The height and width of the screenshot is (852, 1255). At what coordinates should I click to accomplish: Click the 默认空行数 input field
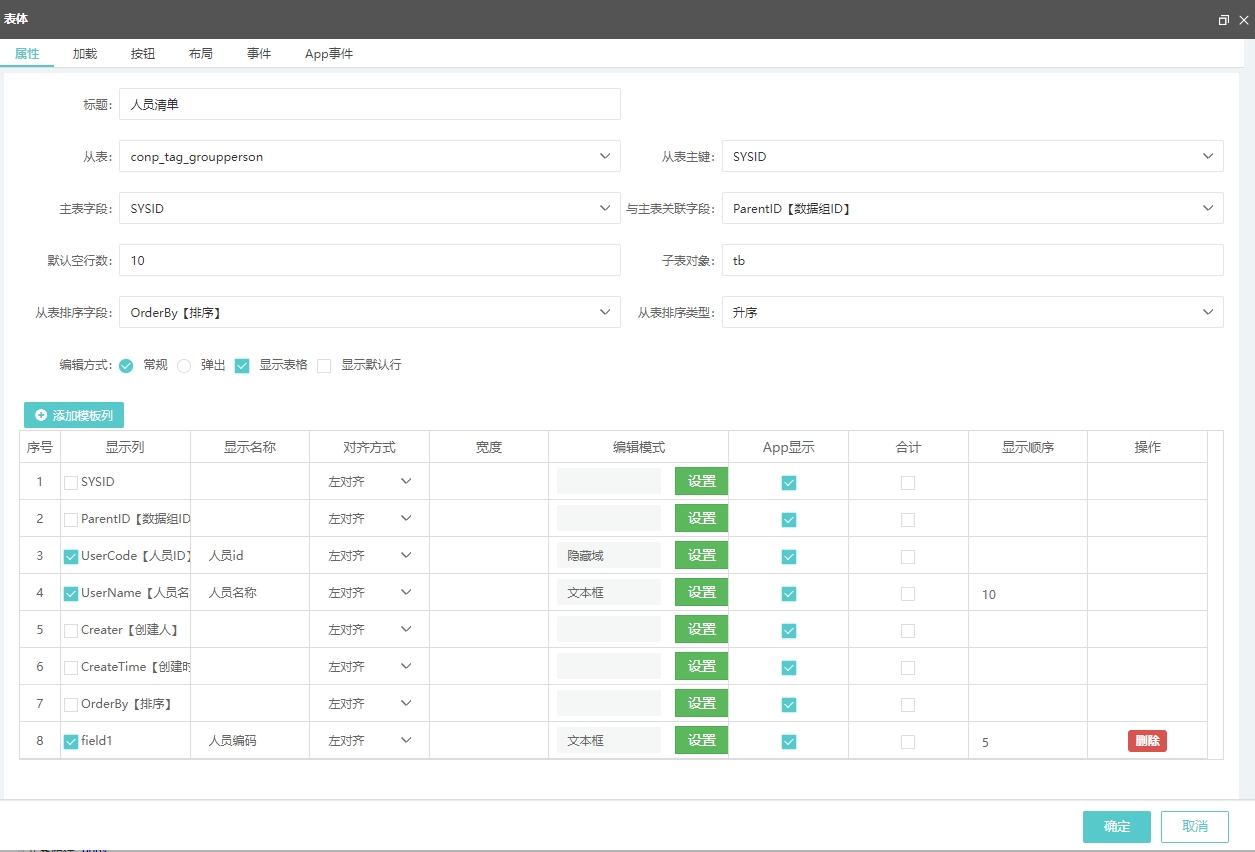coord(370,260)
